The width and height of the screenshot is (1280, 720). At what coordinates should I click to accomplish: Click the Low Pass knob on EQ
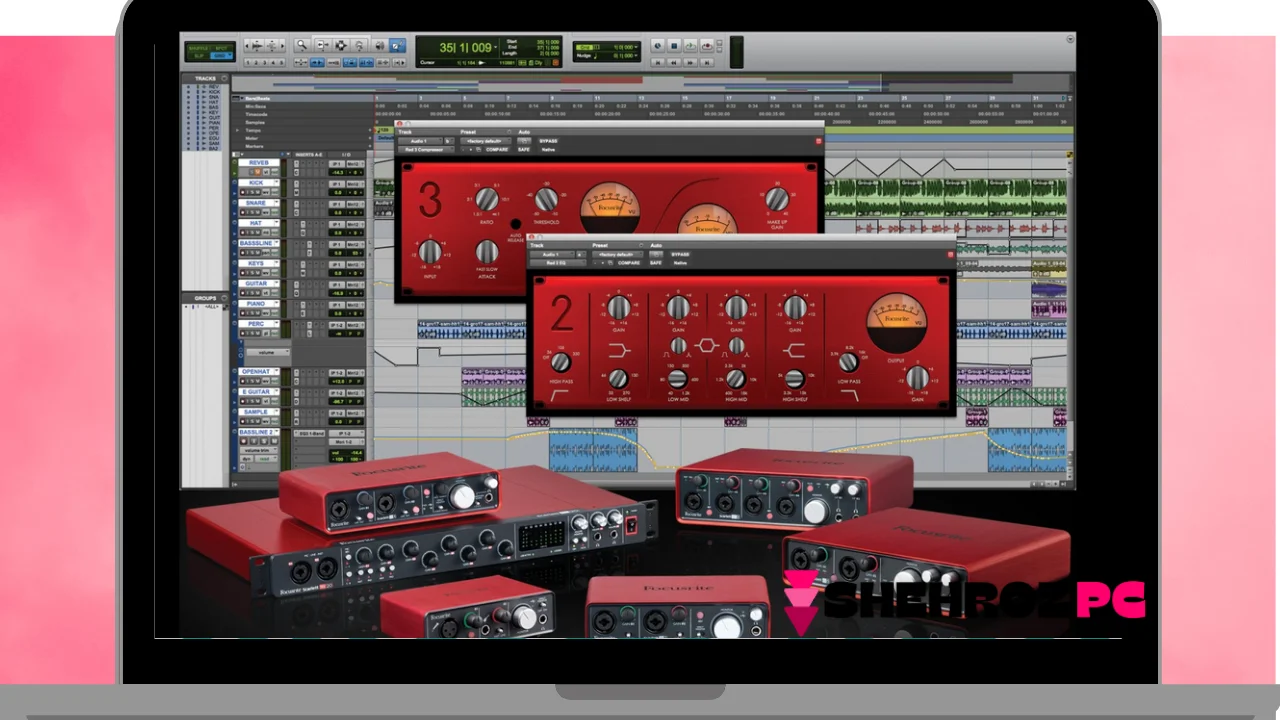(851, 362)
